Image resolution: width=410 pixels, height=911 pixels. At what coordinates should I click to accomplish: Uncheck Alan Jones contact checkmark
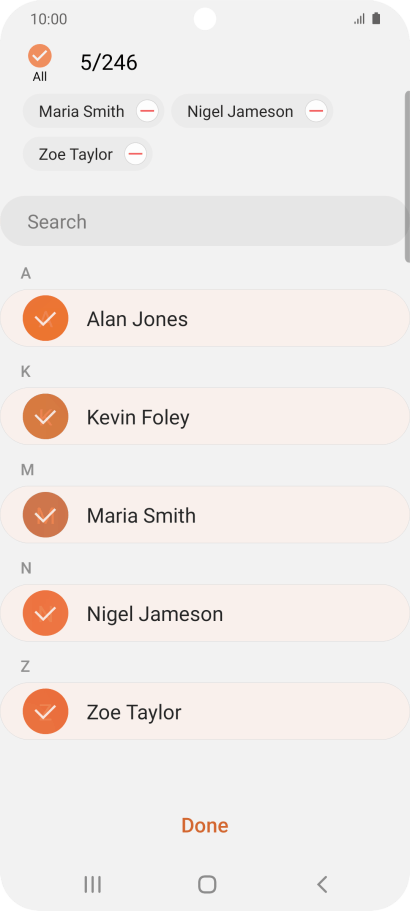click(45, 318)
